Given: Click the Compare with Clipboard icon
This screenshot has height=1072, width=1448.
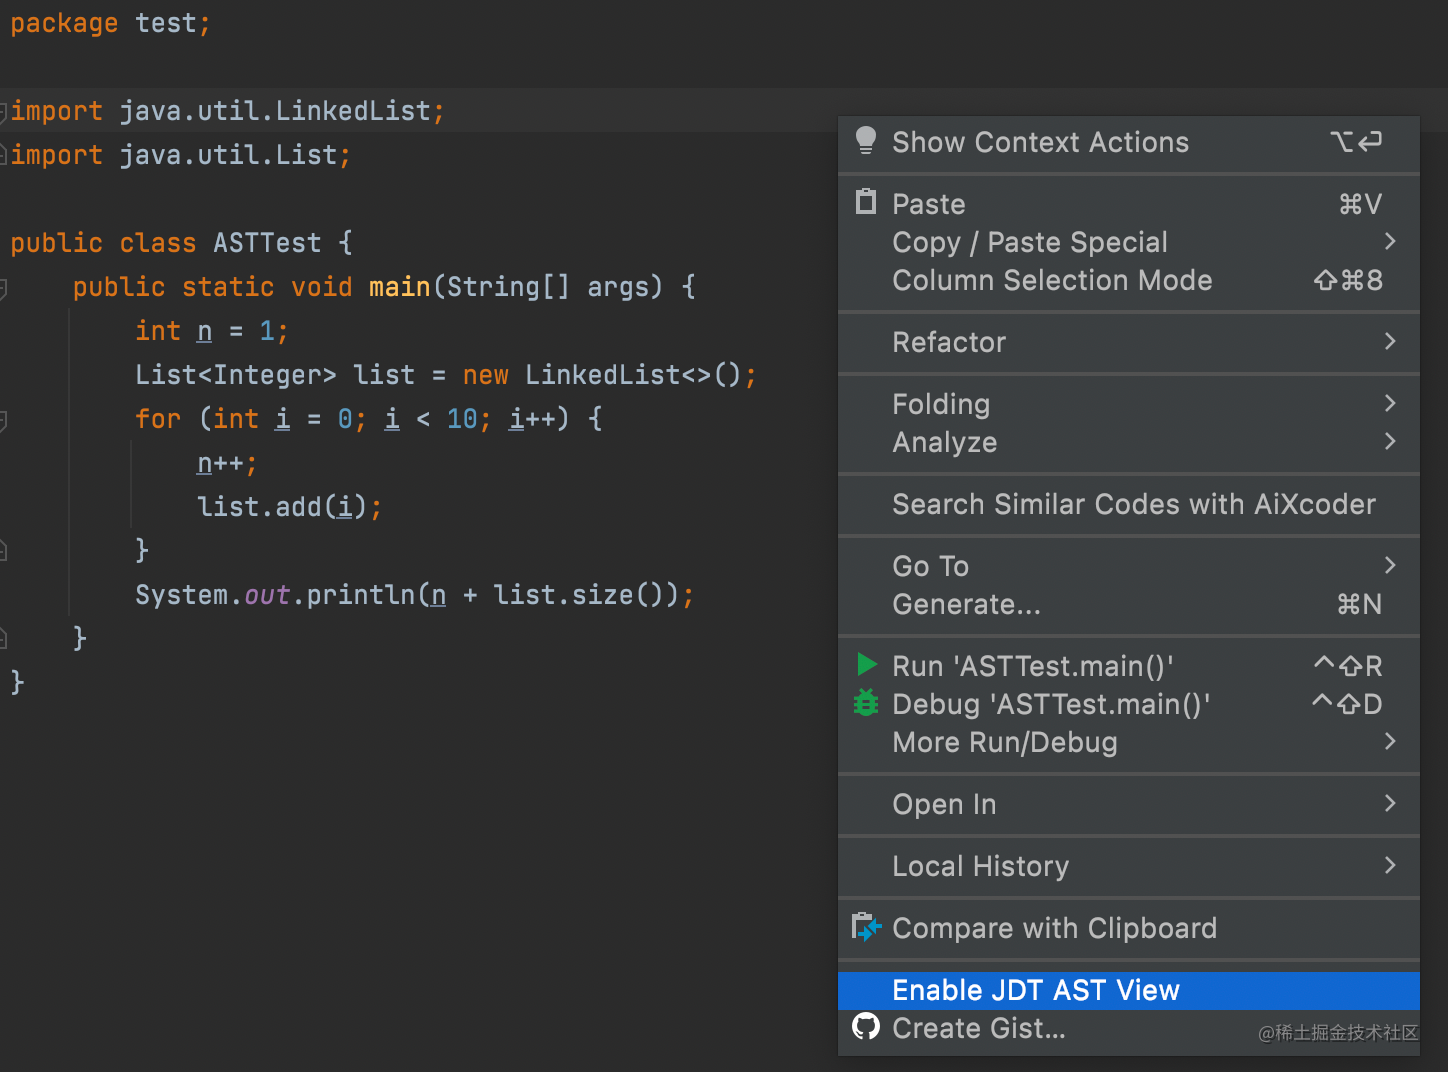Looking at the screenshot, I should pos(866,927).
